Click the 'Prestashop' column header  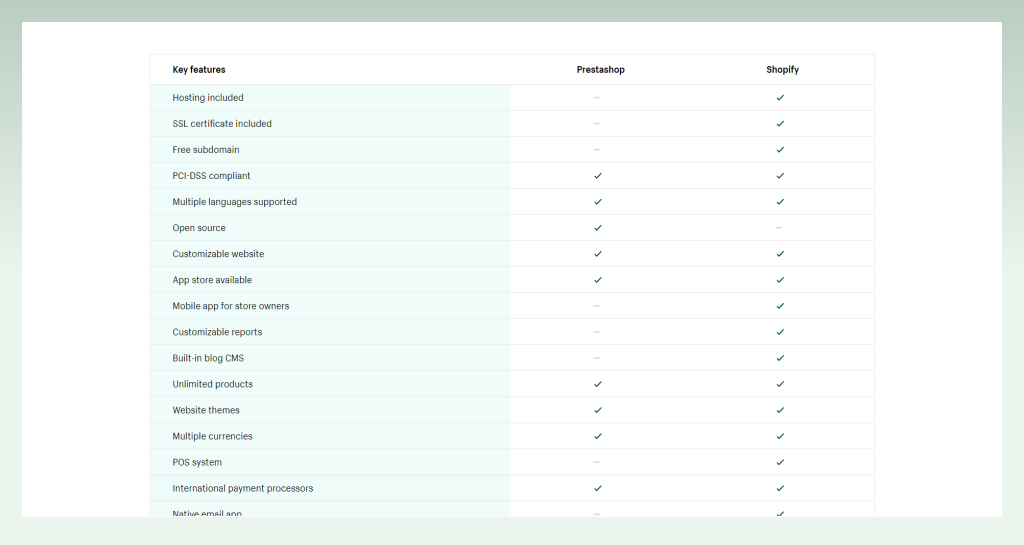point(600,70)
